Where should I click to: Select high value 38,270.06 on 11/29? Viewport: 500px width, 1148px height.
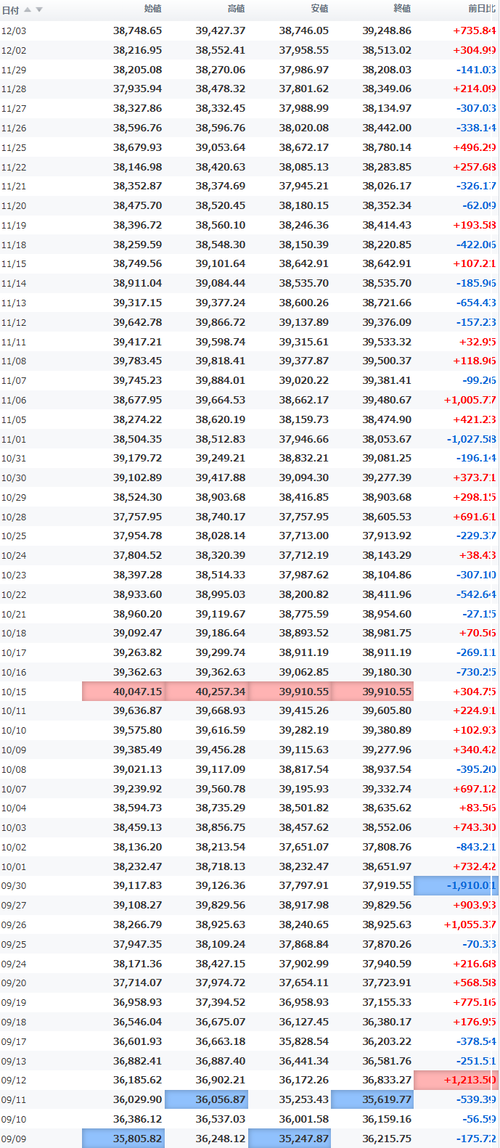pos(220,70)
